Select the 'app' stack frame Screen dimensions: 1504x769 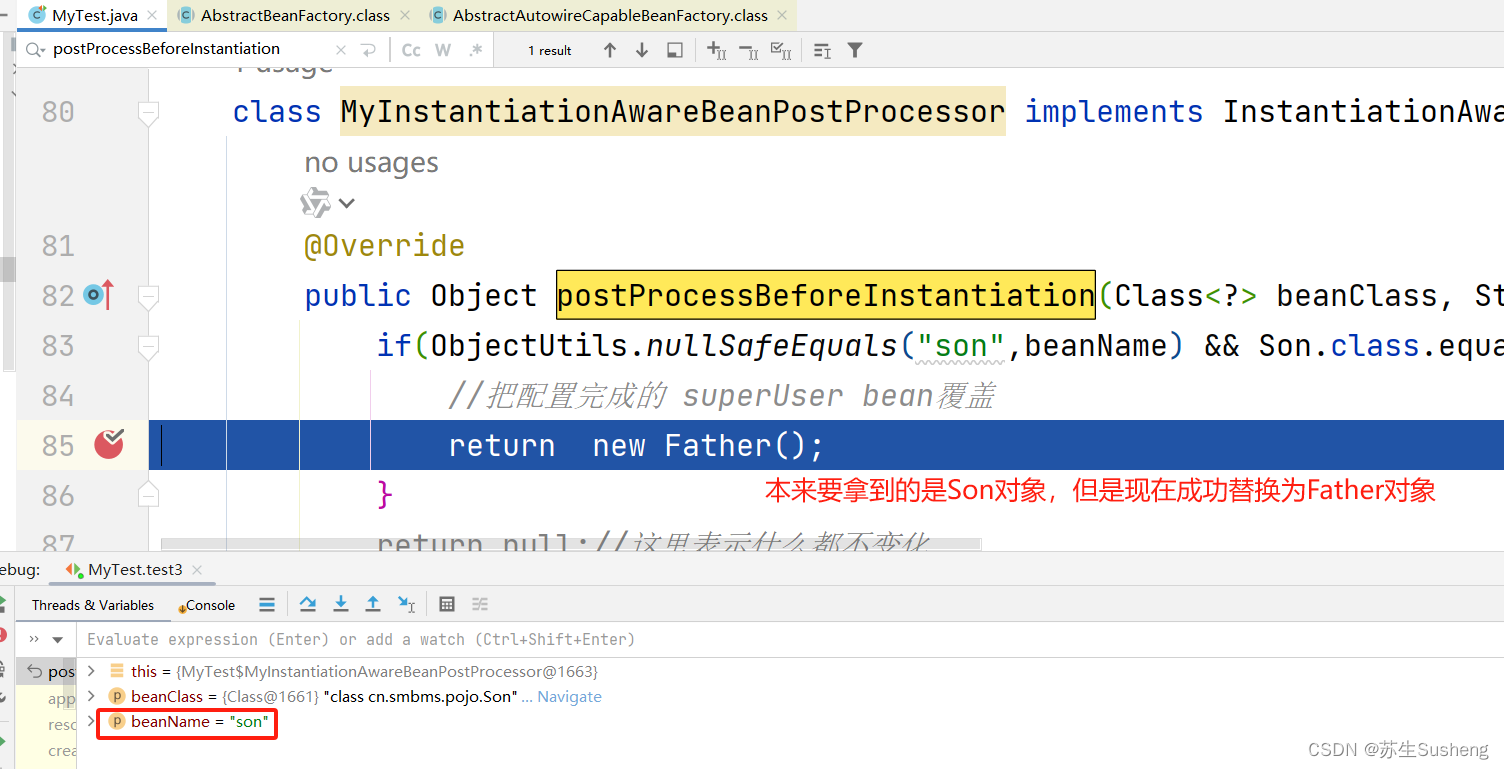click(x=47, y=698)
